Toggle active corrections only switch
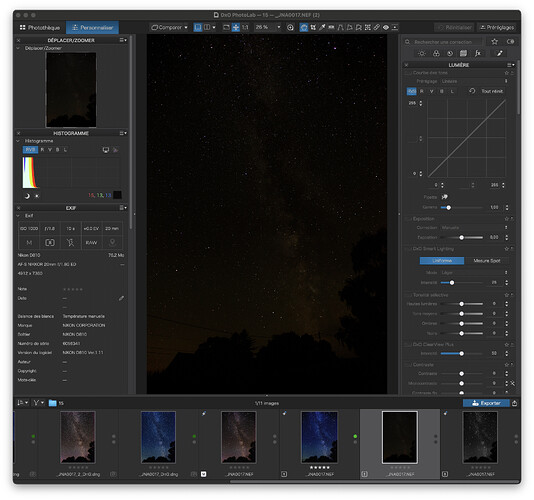This screenshot has width=534, height=500. [510, 42]
